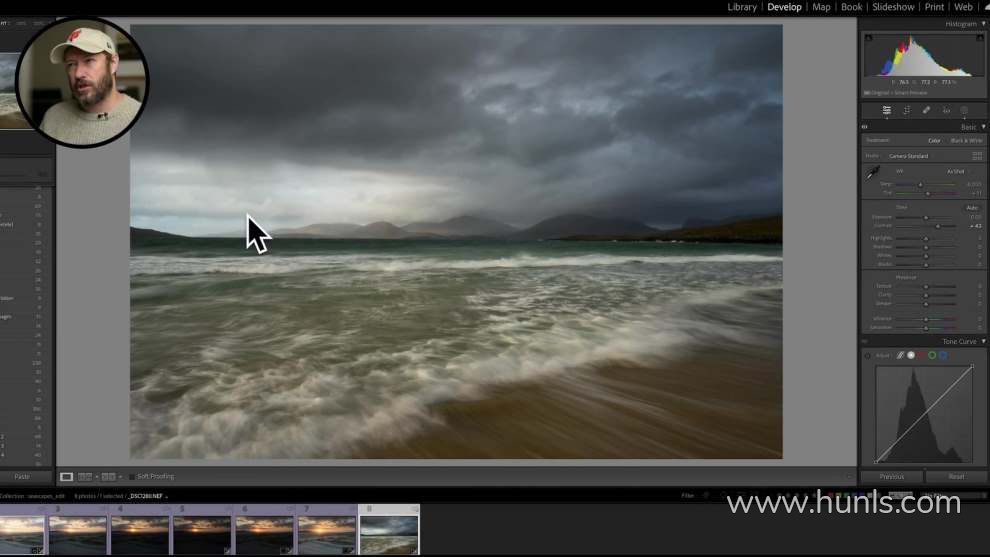Click the Tint slider handle
990x557 pixels.
(927, 193)
